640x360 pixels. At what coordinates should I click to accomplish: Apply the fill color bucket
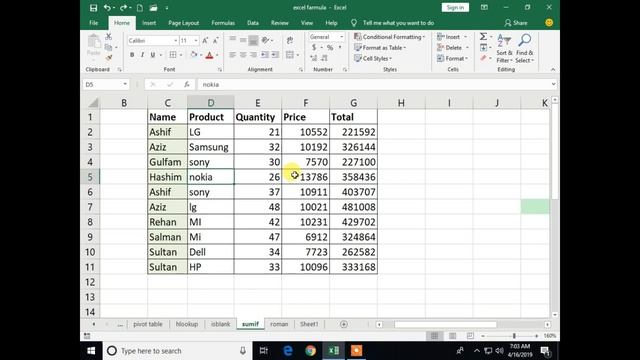tap(193, 55)
